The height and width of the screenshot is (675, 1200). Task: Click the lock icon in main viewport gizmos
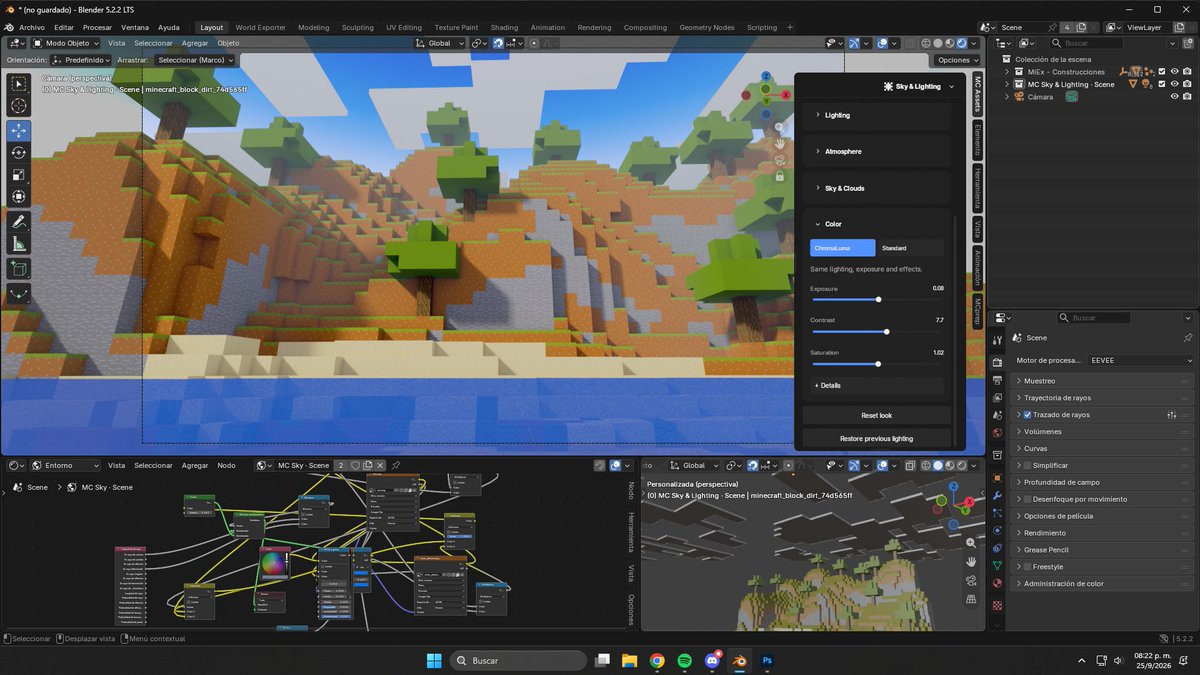click(x=779, y=176)
